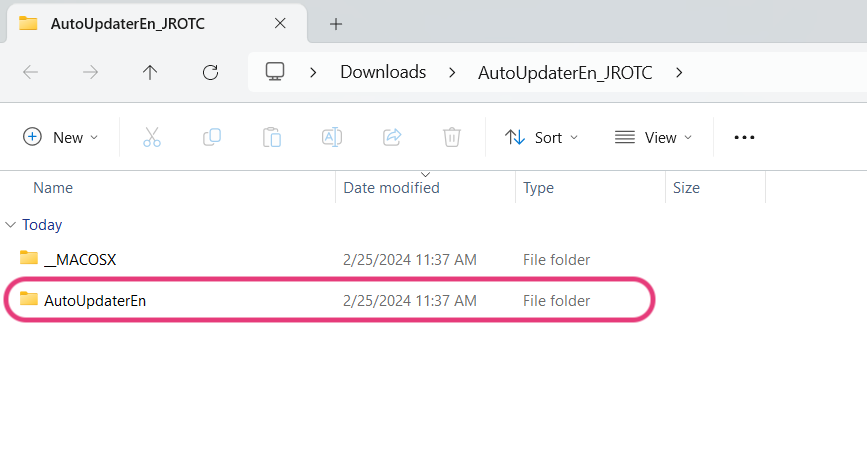867x467 pixels.
Task: Sort by the Date modified column
Action: [x=391, y=188]
